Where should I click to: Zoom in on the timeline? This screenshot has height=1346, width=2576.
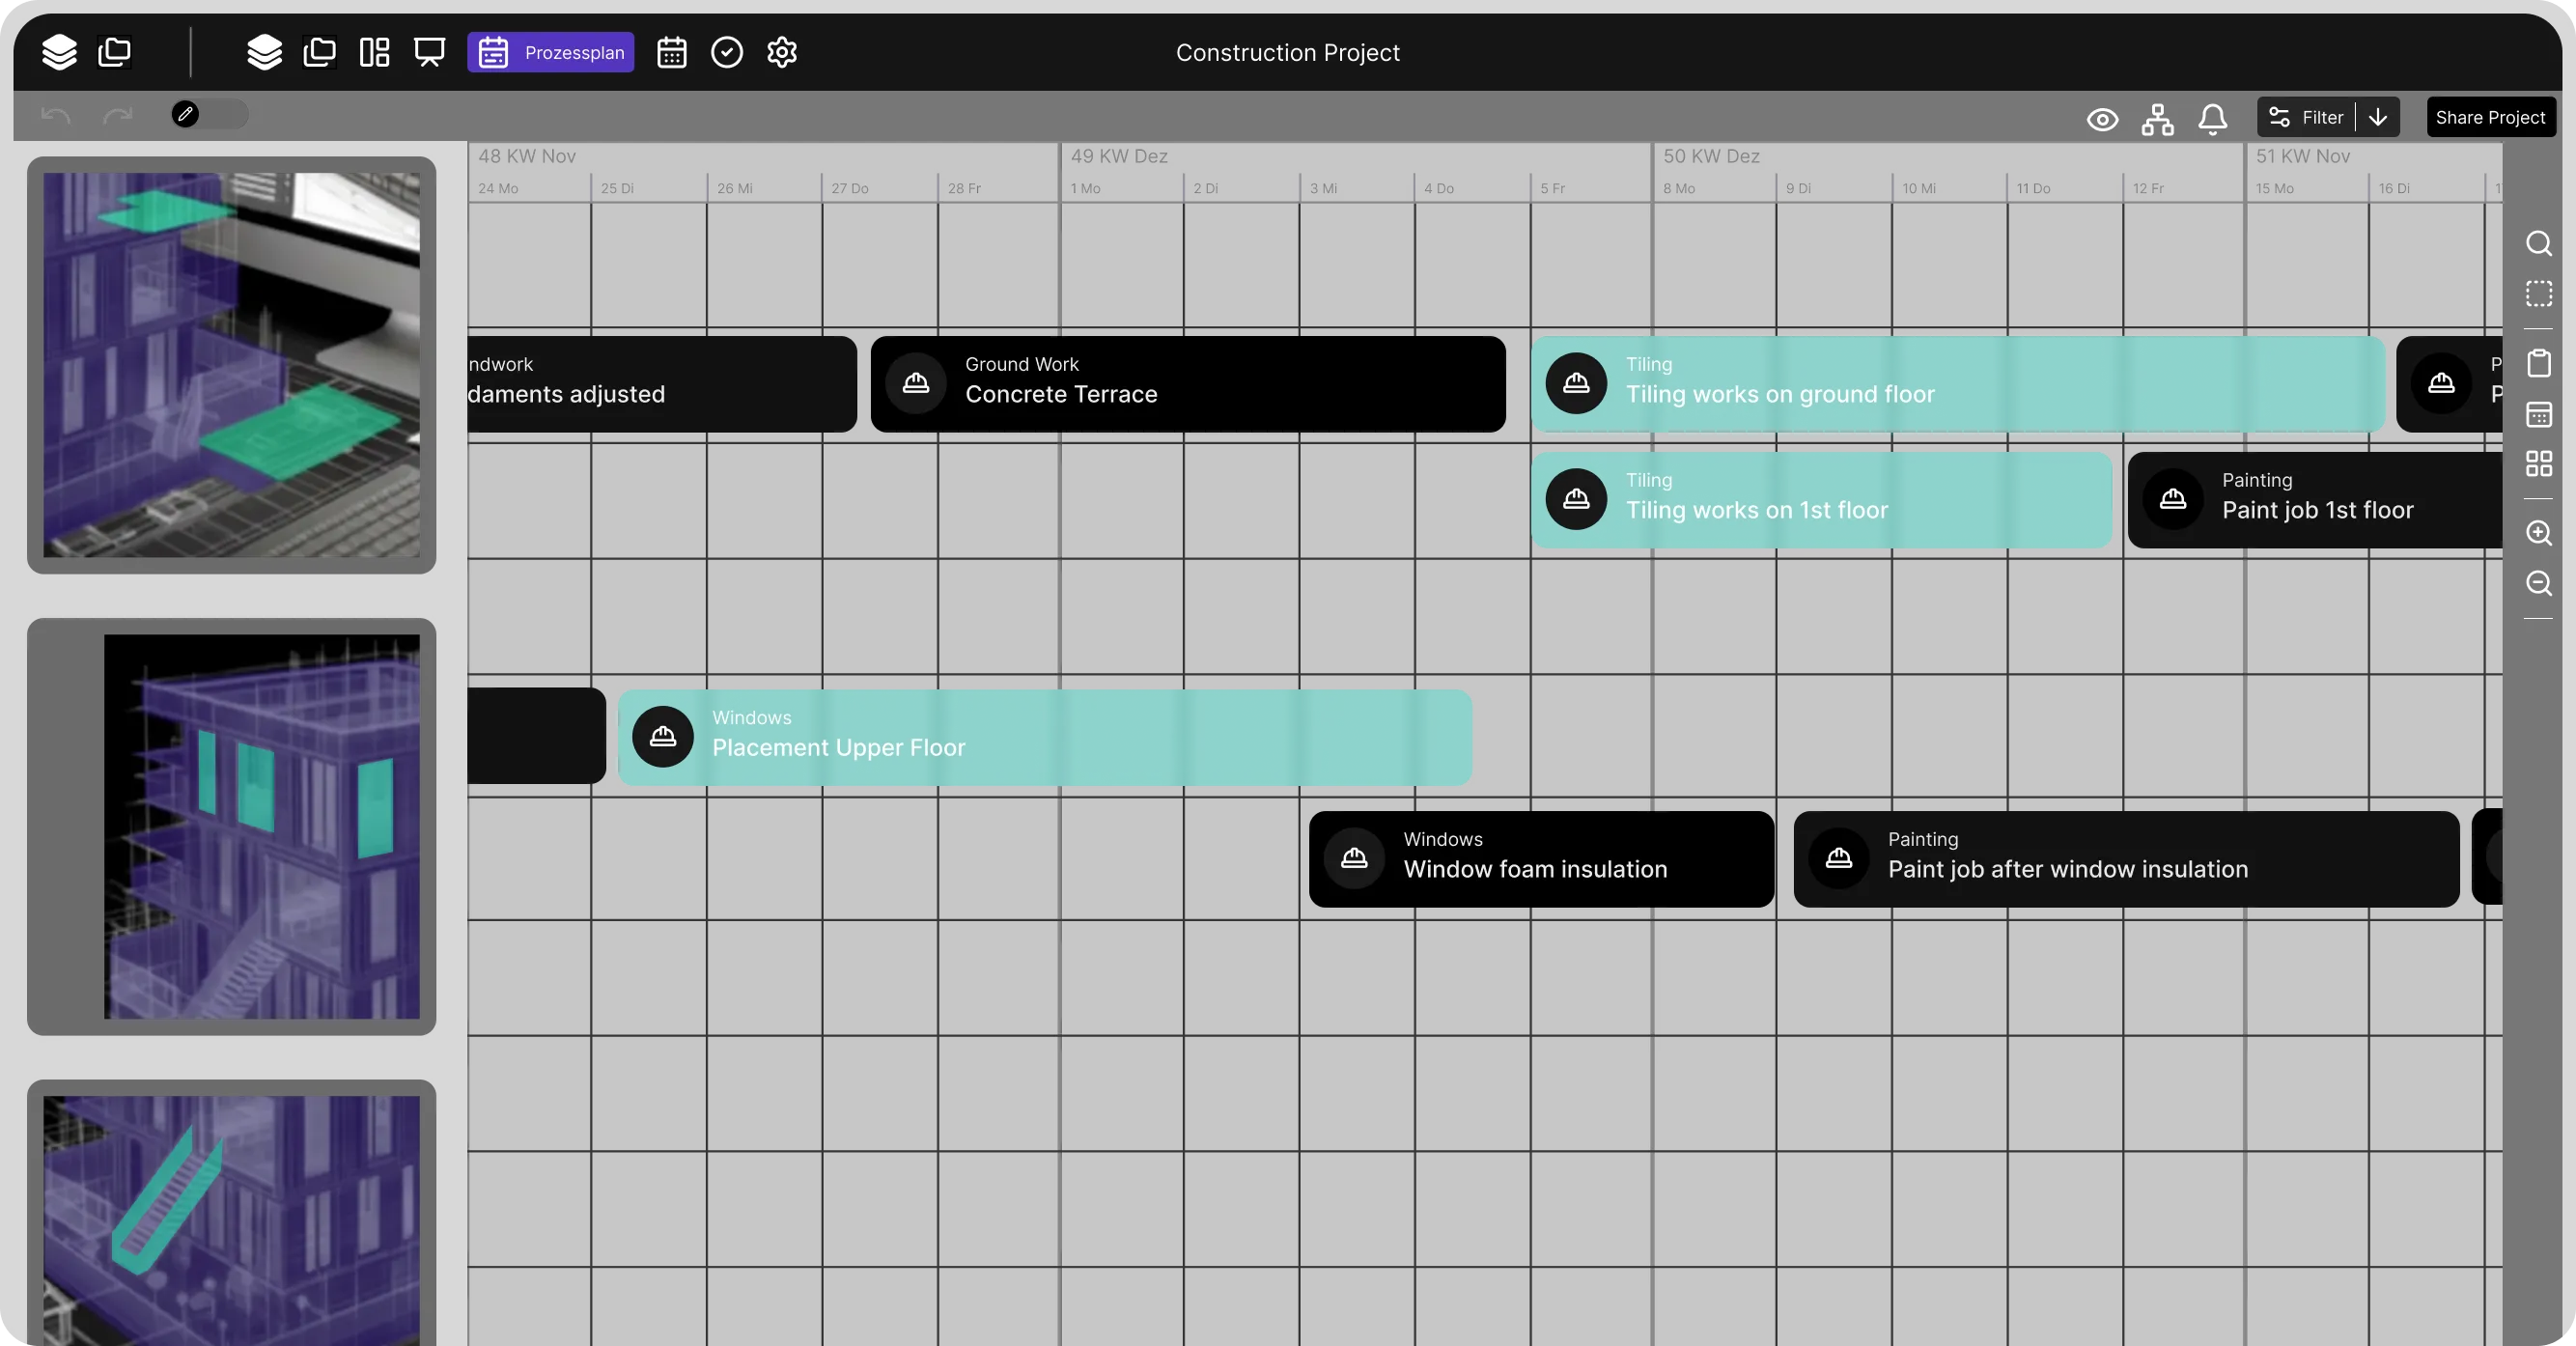point(2538,533)
